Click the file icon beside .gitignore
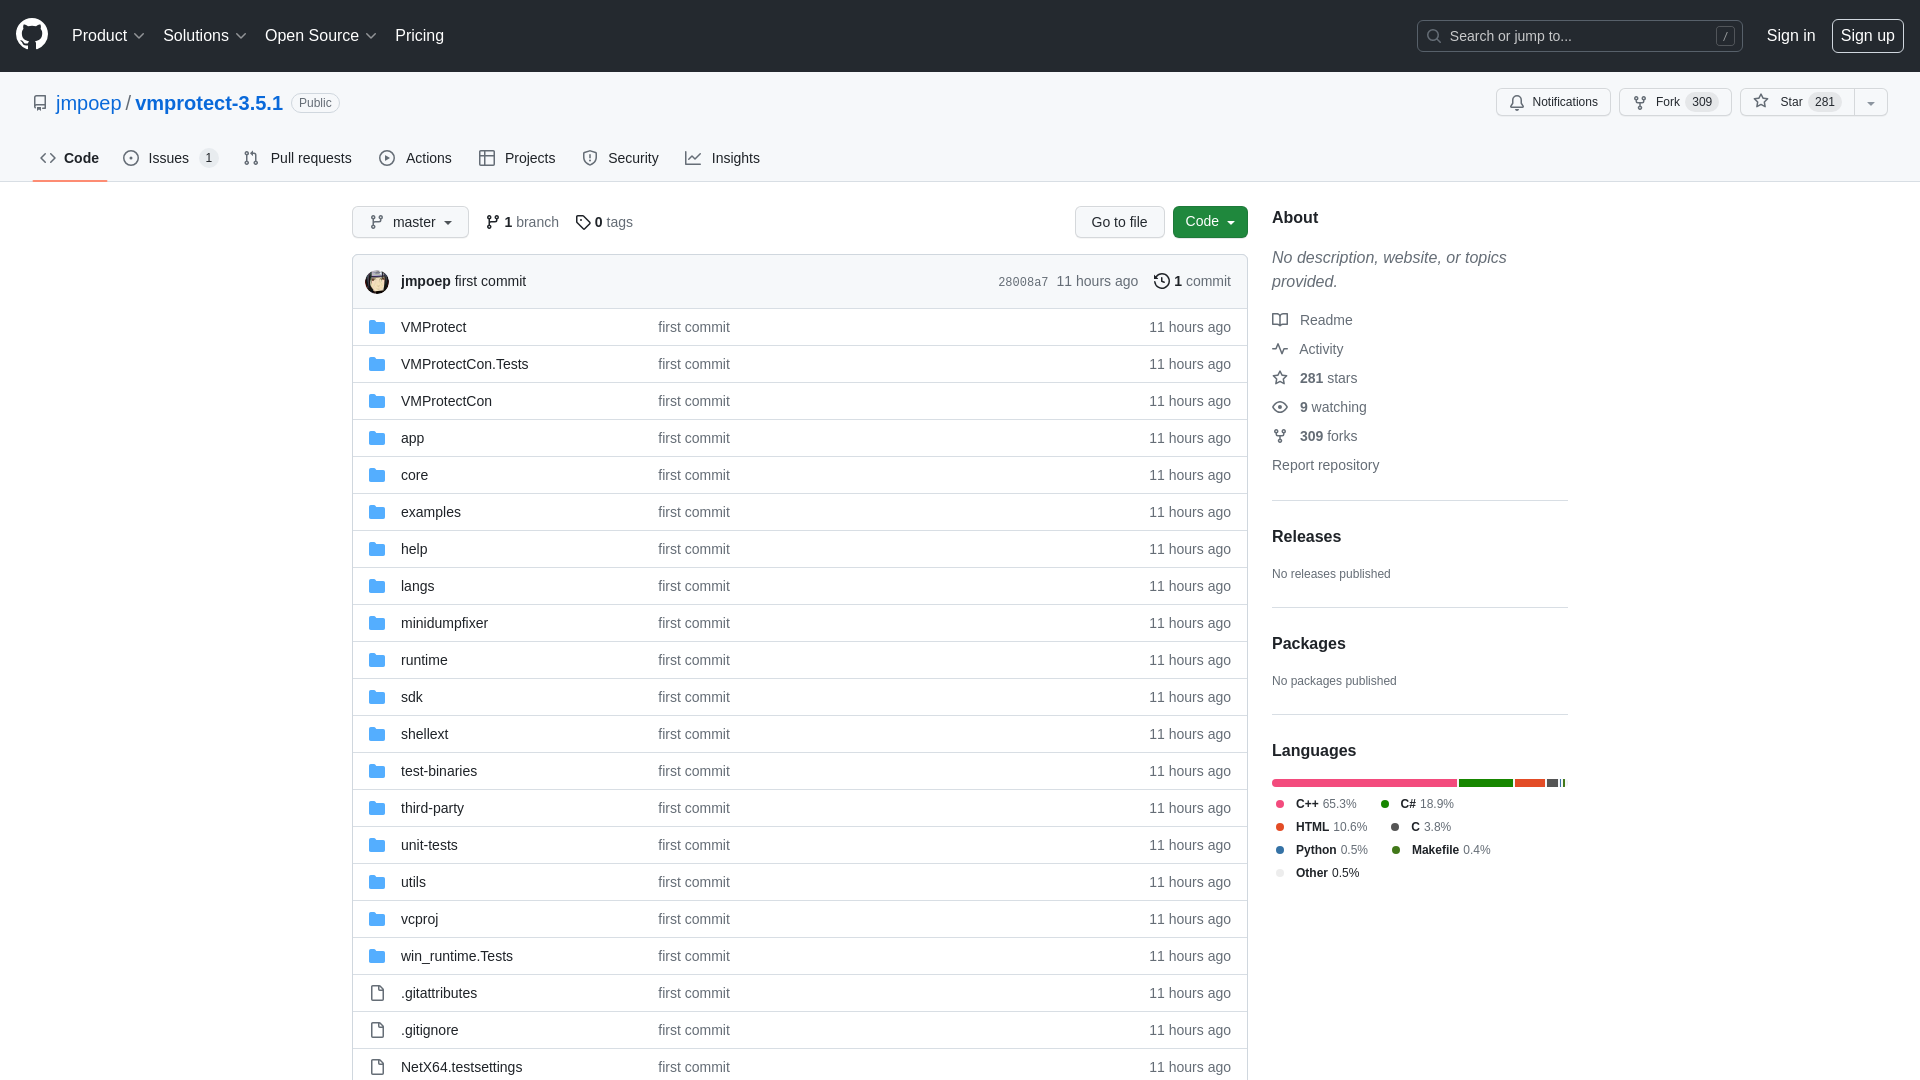The height and width of the screenshot is (1080, 1920). [x=377, y=1030]
